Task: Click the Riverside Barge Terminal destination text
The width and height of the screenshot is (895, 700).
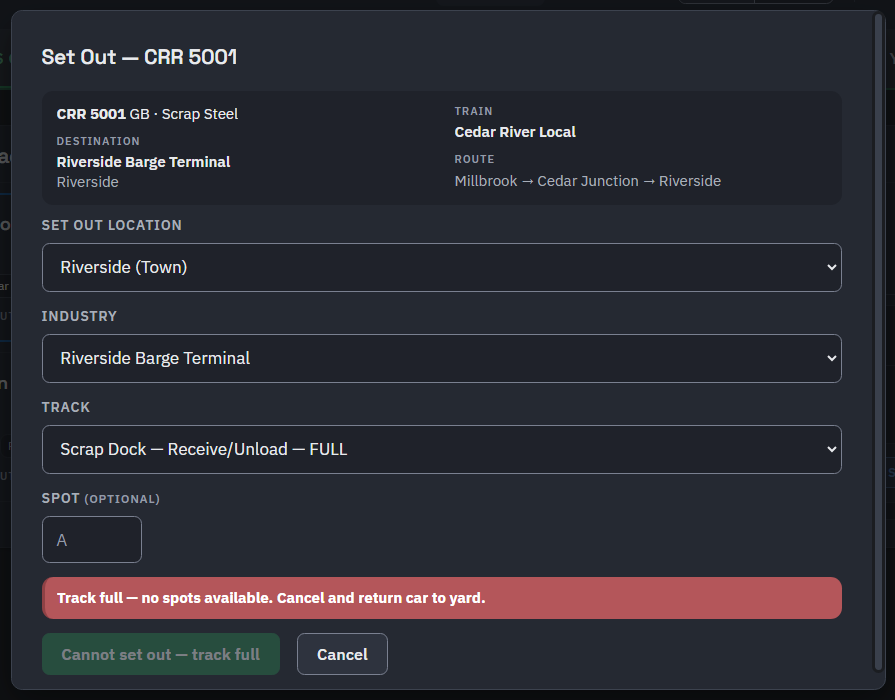Action: [143, 162]
